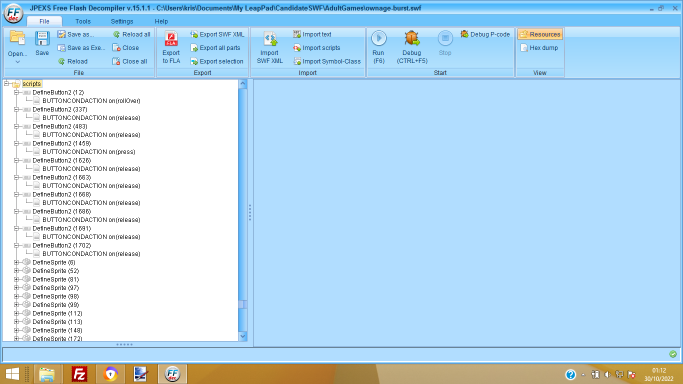Click the Open folder icon
Viewport: 683px width, 384px height.
point(17,38)
